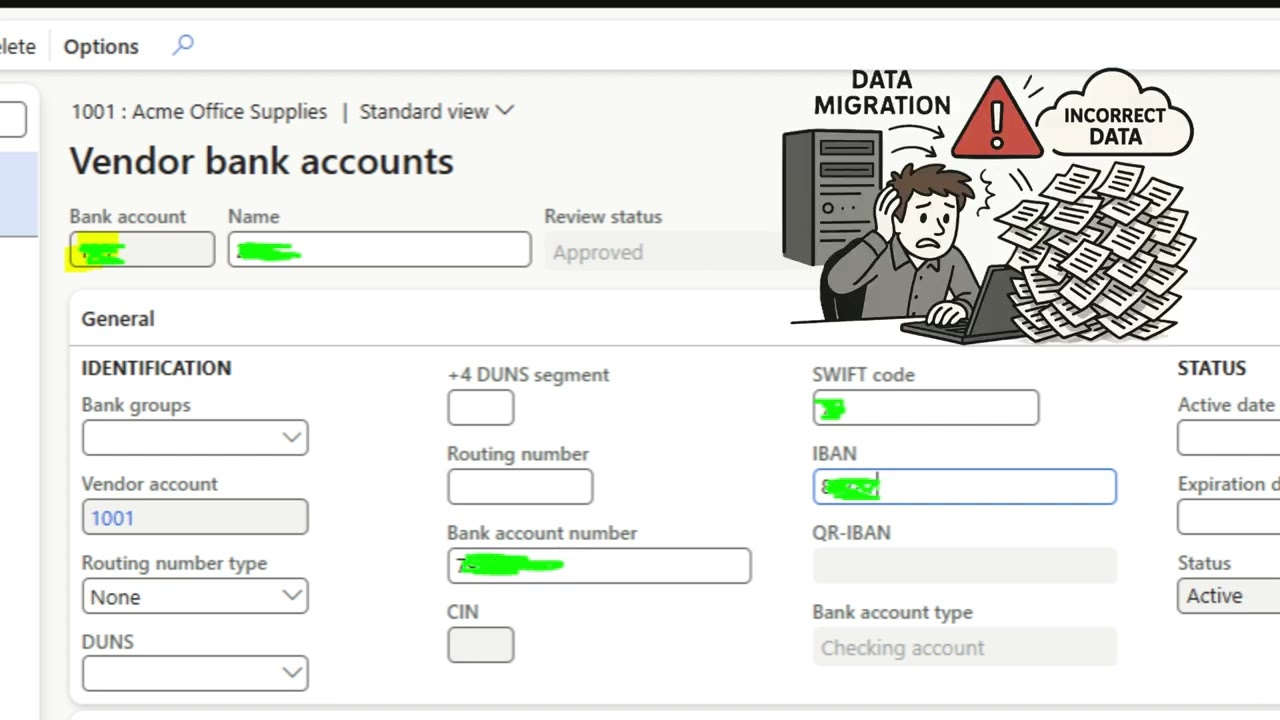Click the search magnifier icon
Viewport: 1280px width, 720px height.
183,45
